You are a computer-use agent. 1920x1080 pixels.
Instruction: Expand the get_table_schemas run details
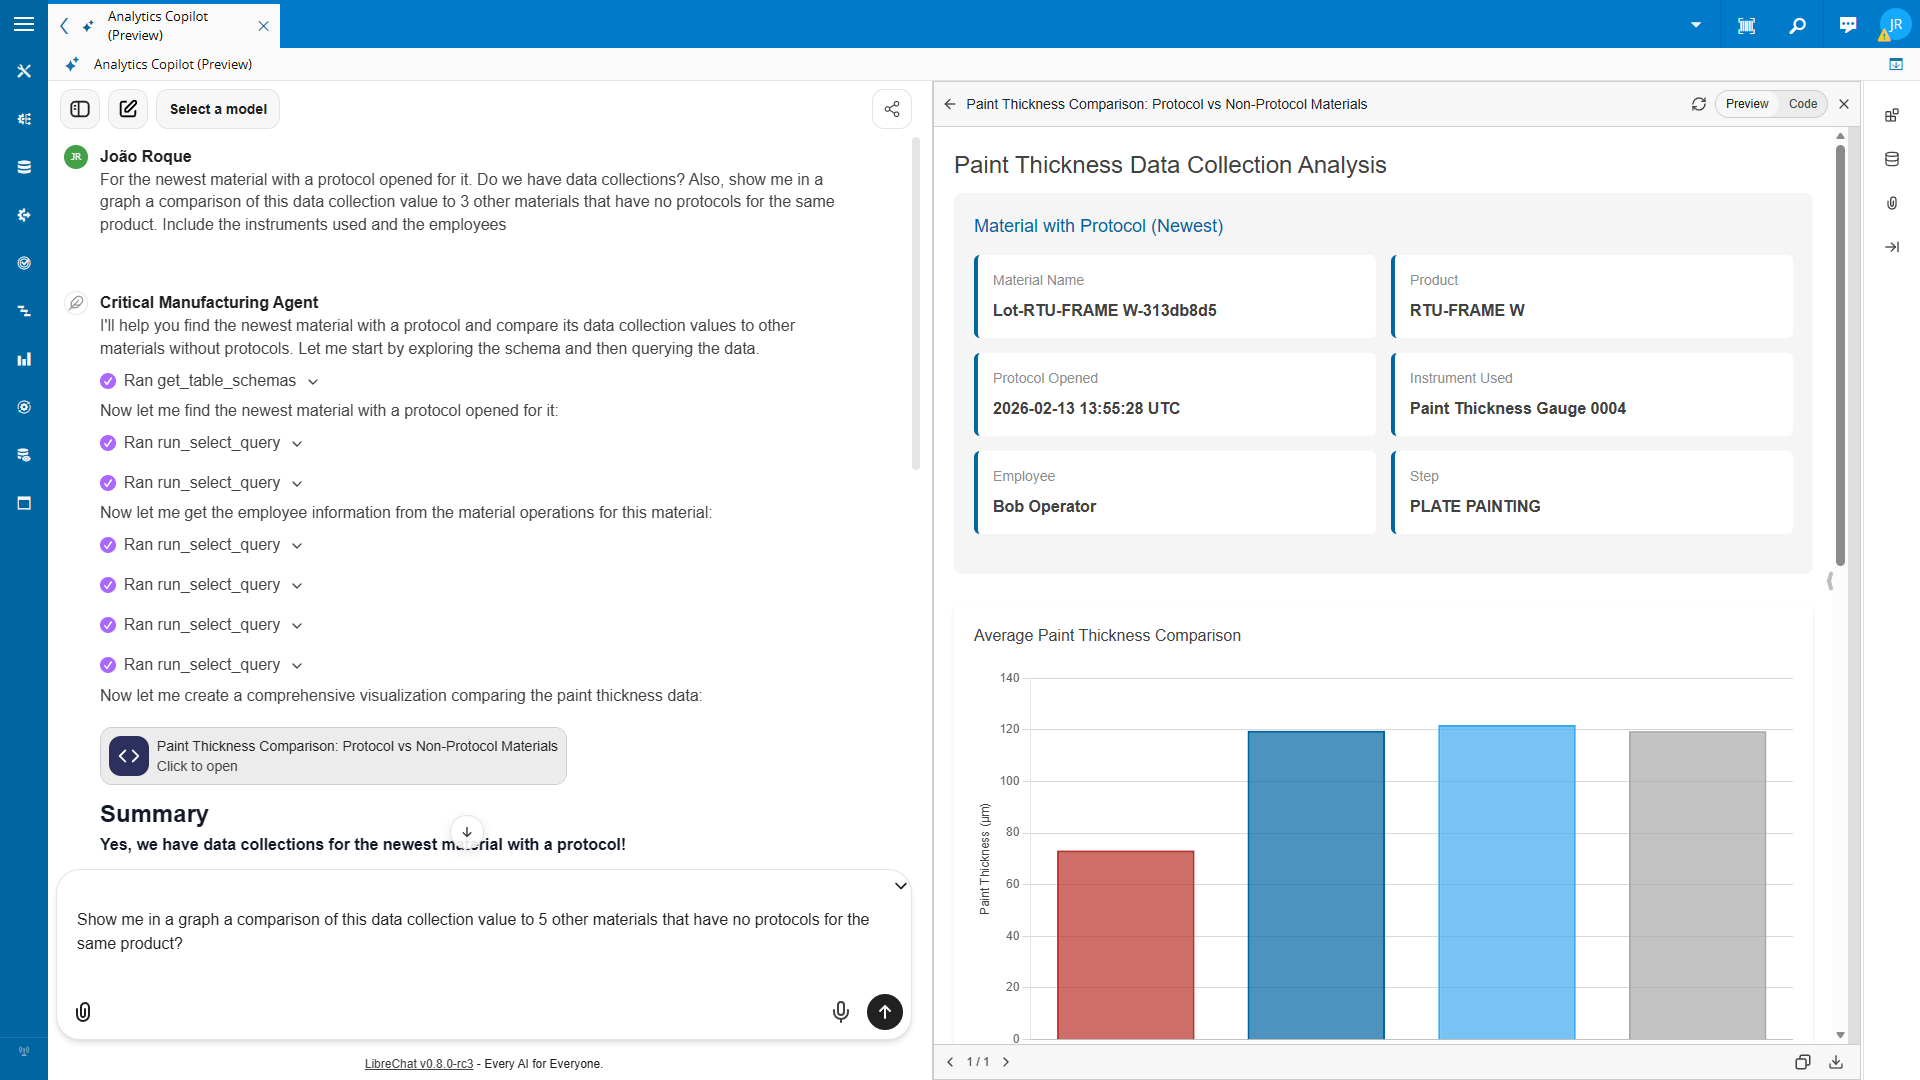(313, 381)
